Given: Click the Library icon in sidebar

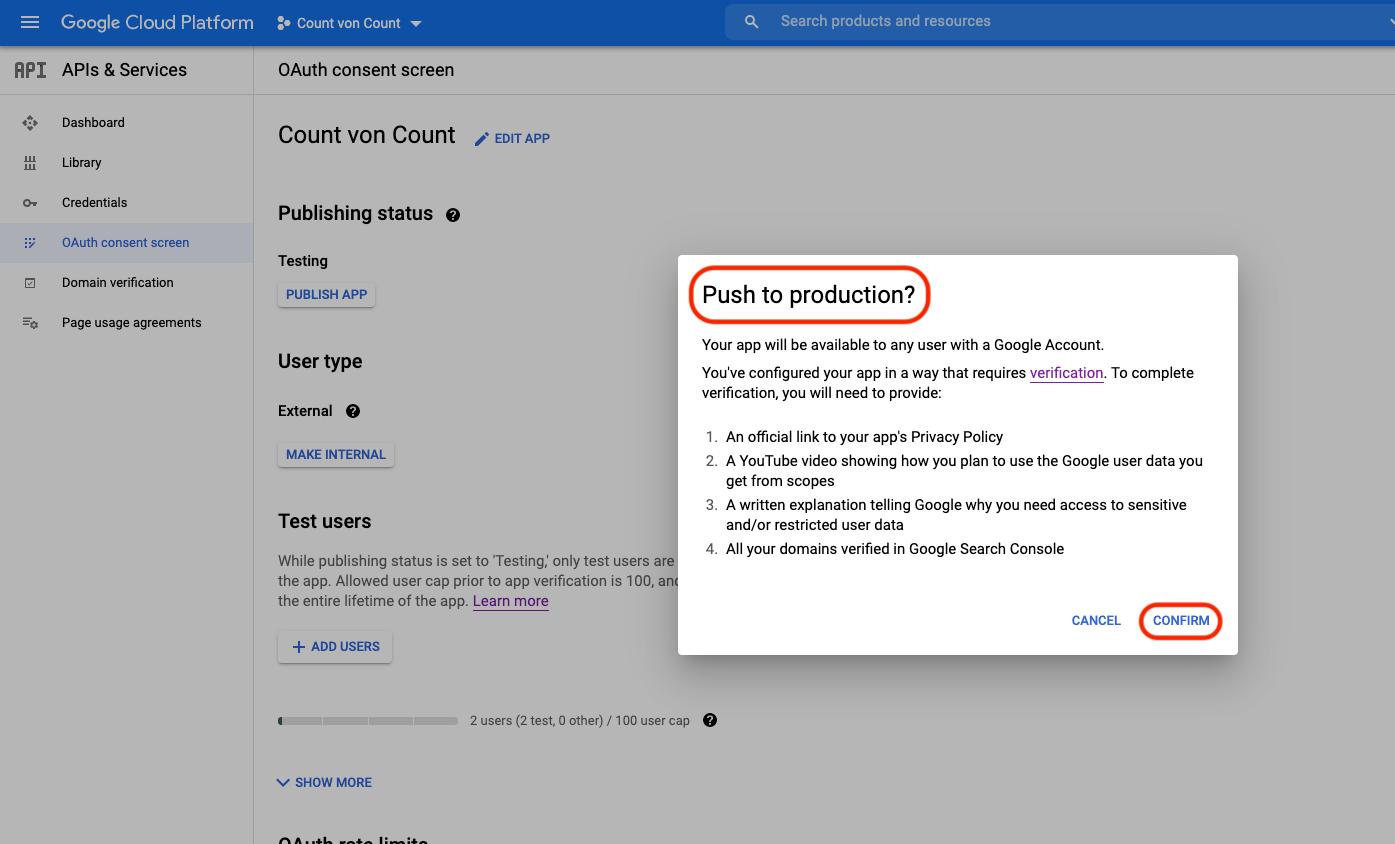Looking at the screenshot, I should tap(30, 163).
